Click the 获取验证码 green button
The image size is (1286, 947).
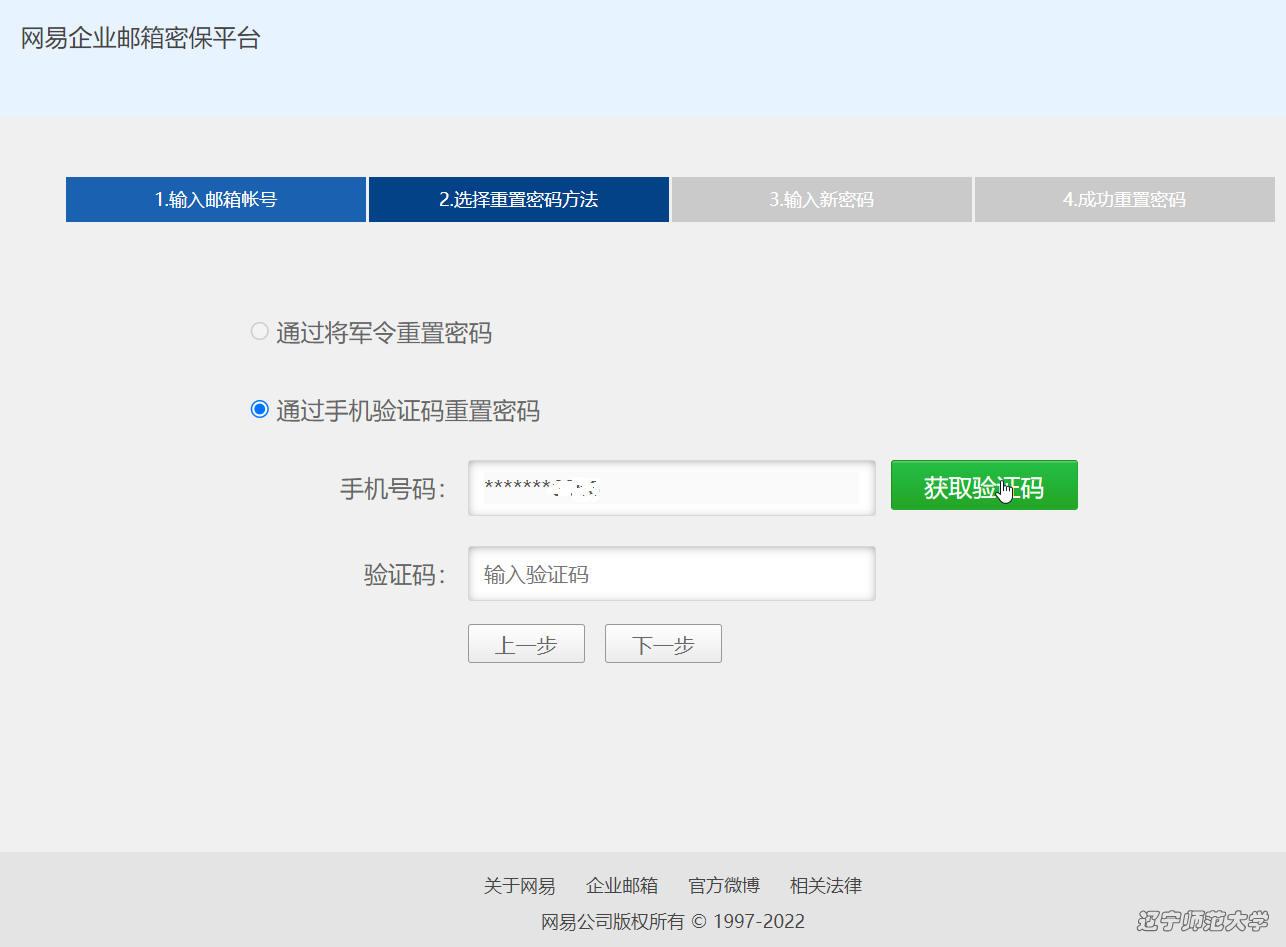[x=984, y=486]
